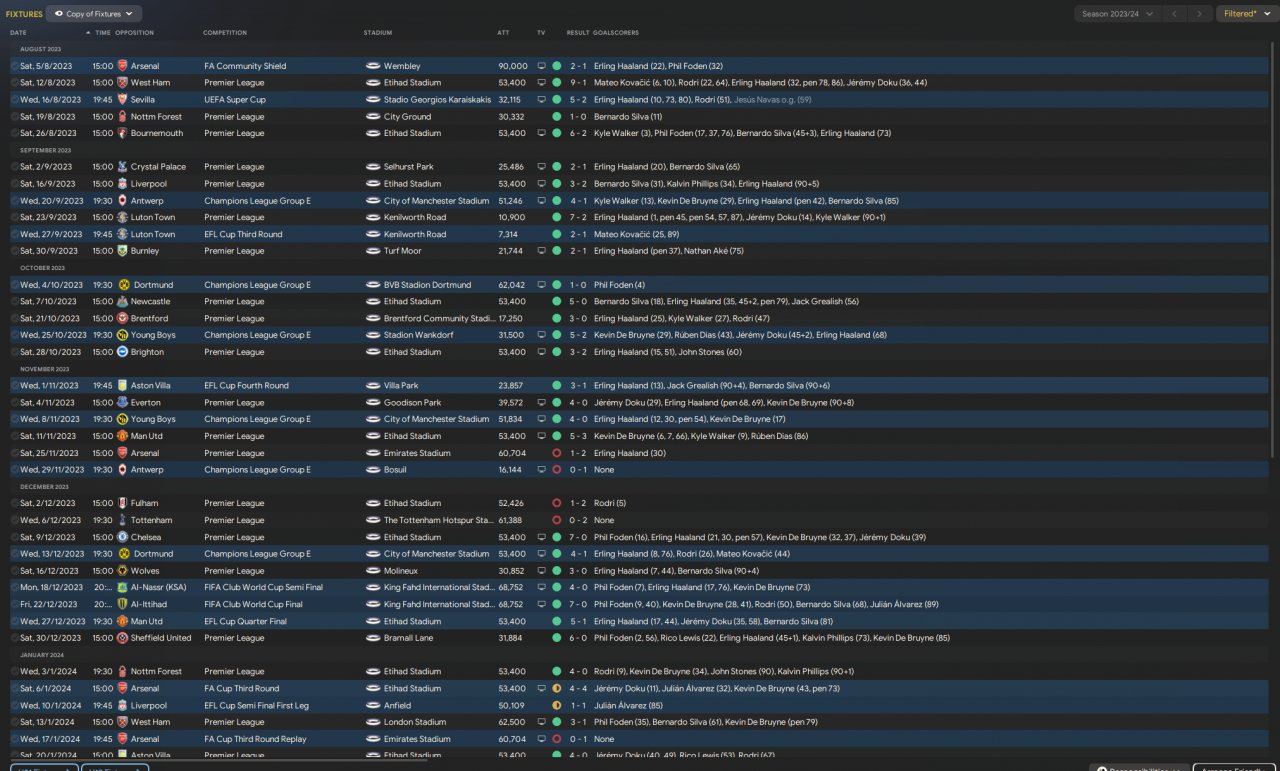Sort by the Competition column header

tap(225, 33)
